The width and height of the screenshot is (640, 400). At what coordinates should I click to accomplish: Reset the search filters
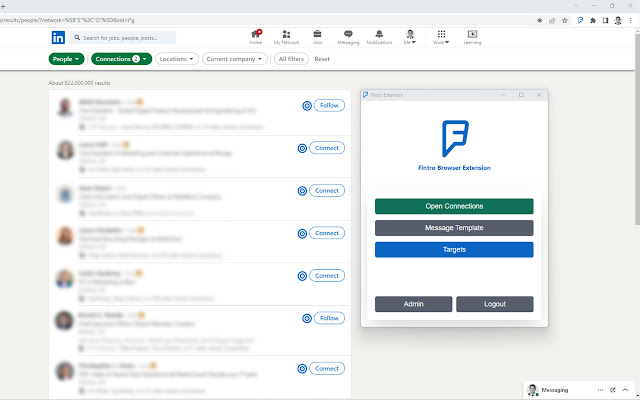[x=322, y=59]
